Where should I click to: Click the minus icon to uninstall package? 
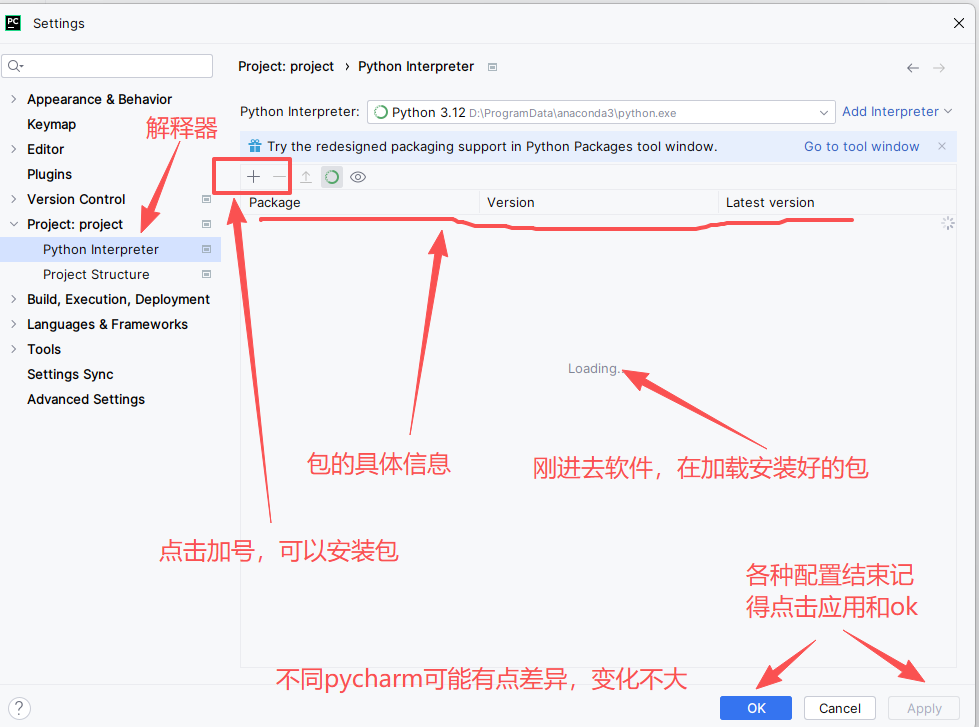279,177
